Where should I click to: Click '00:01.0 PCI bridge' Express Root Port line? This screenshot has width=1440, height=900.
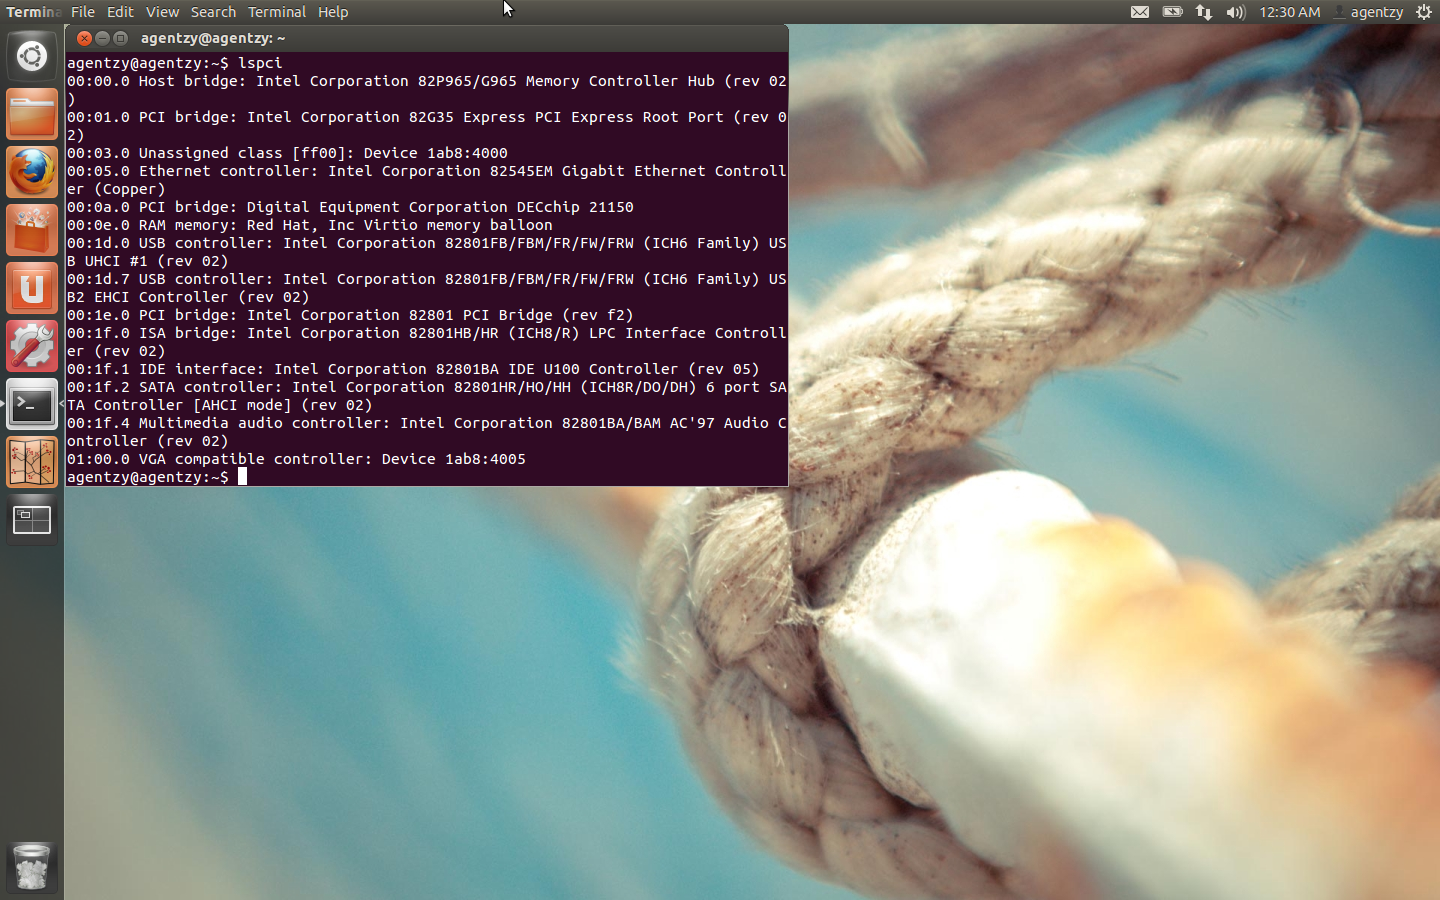coord(427,126)
